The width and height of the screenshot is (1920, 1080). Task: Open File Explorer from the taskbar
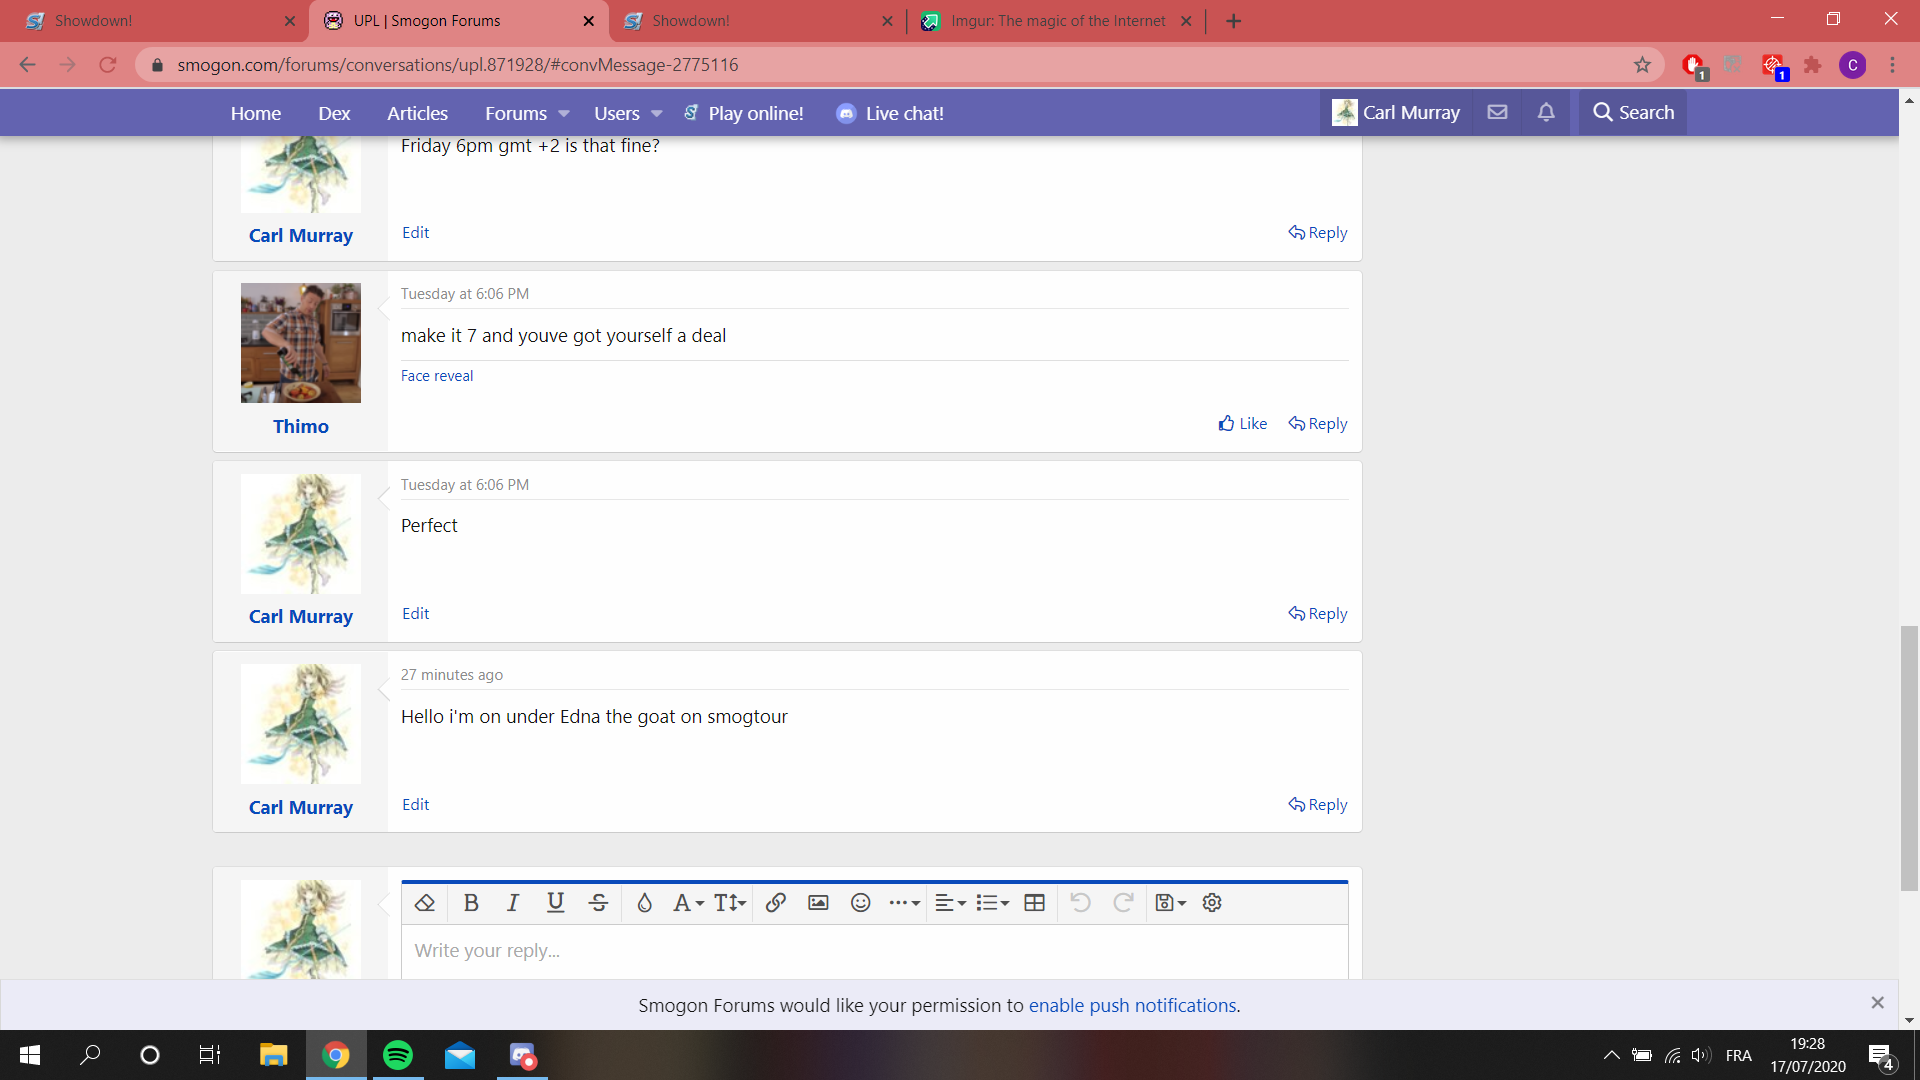click(x=273, y=1055)
